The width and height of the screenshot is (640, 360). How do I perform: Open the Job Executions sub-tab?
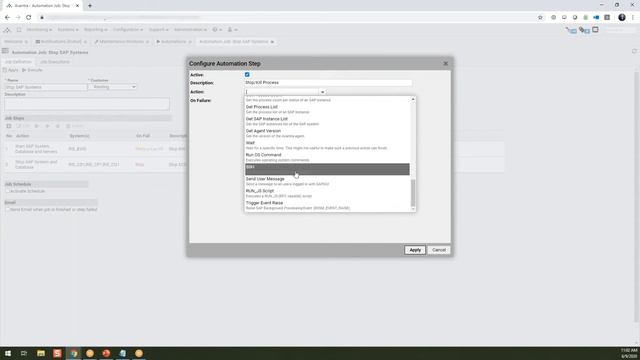(55, 62)
